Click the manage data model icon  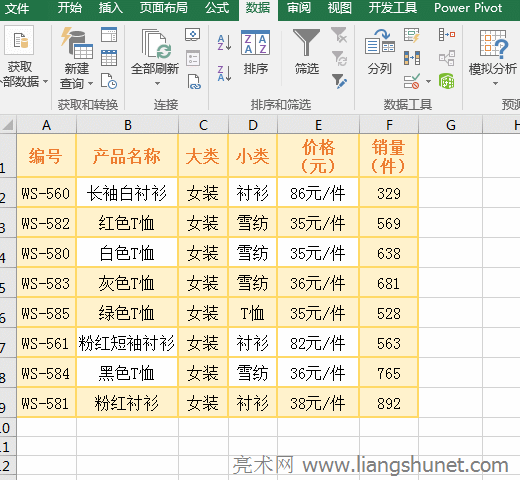[x=447, y=81]
